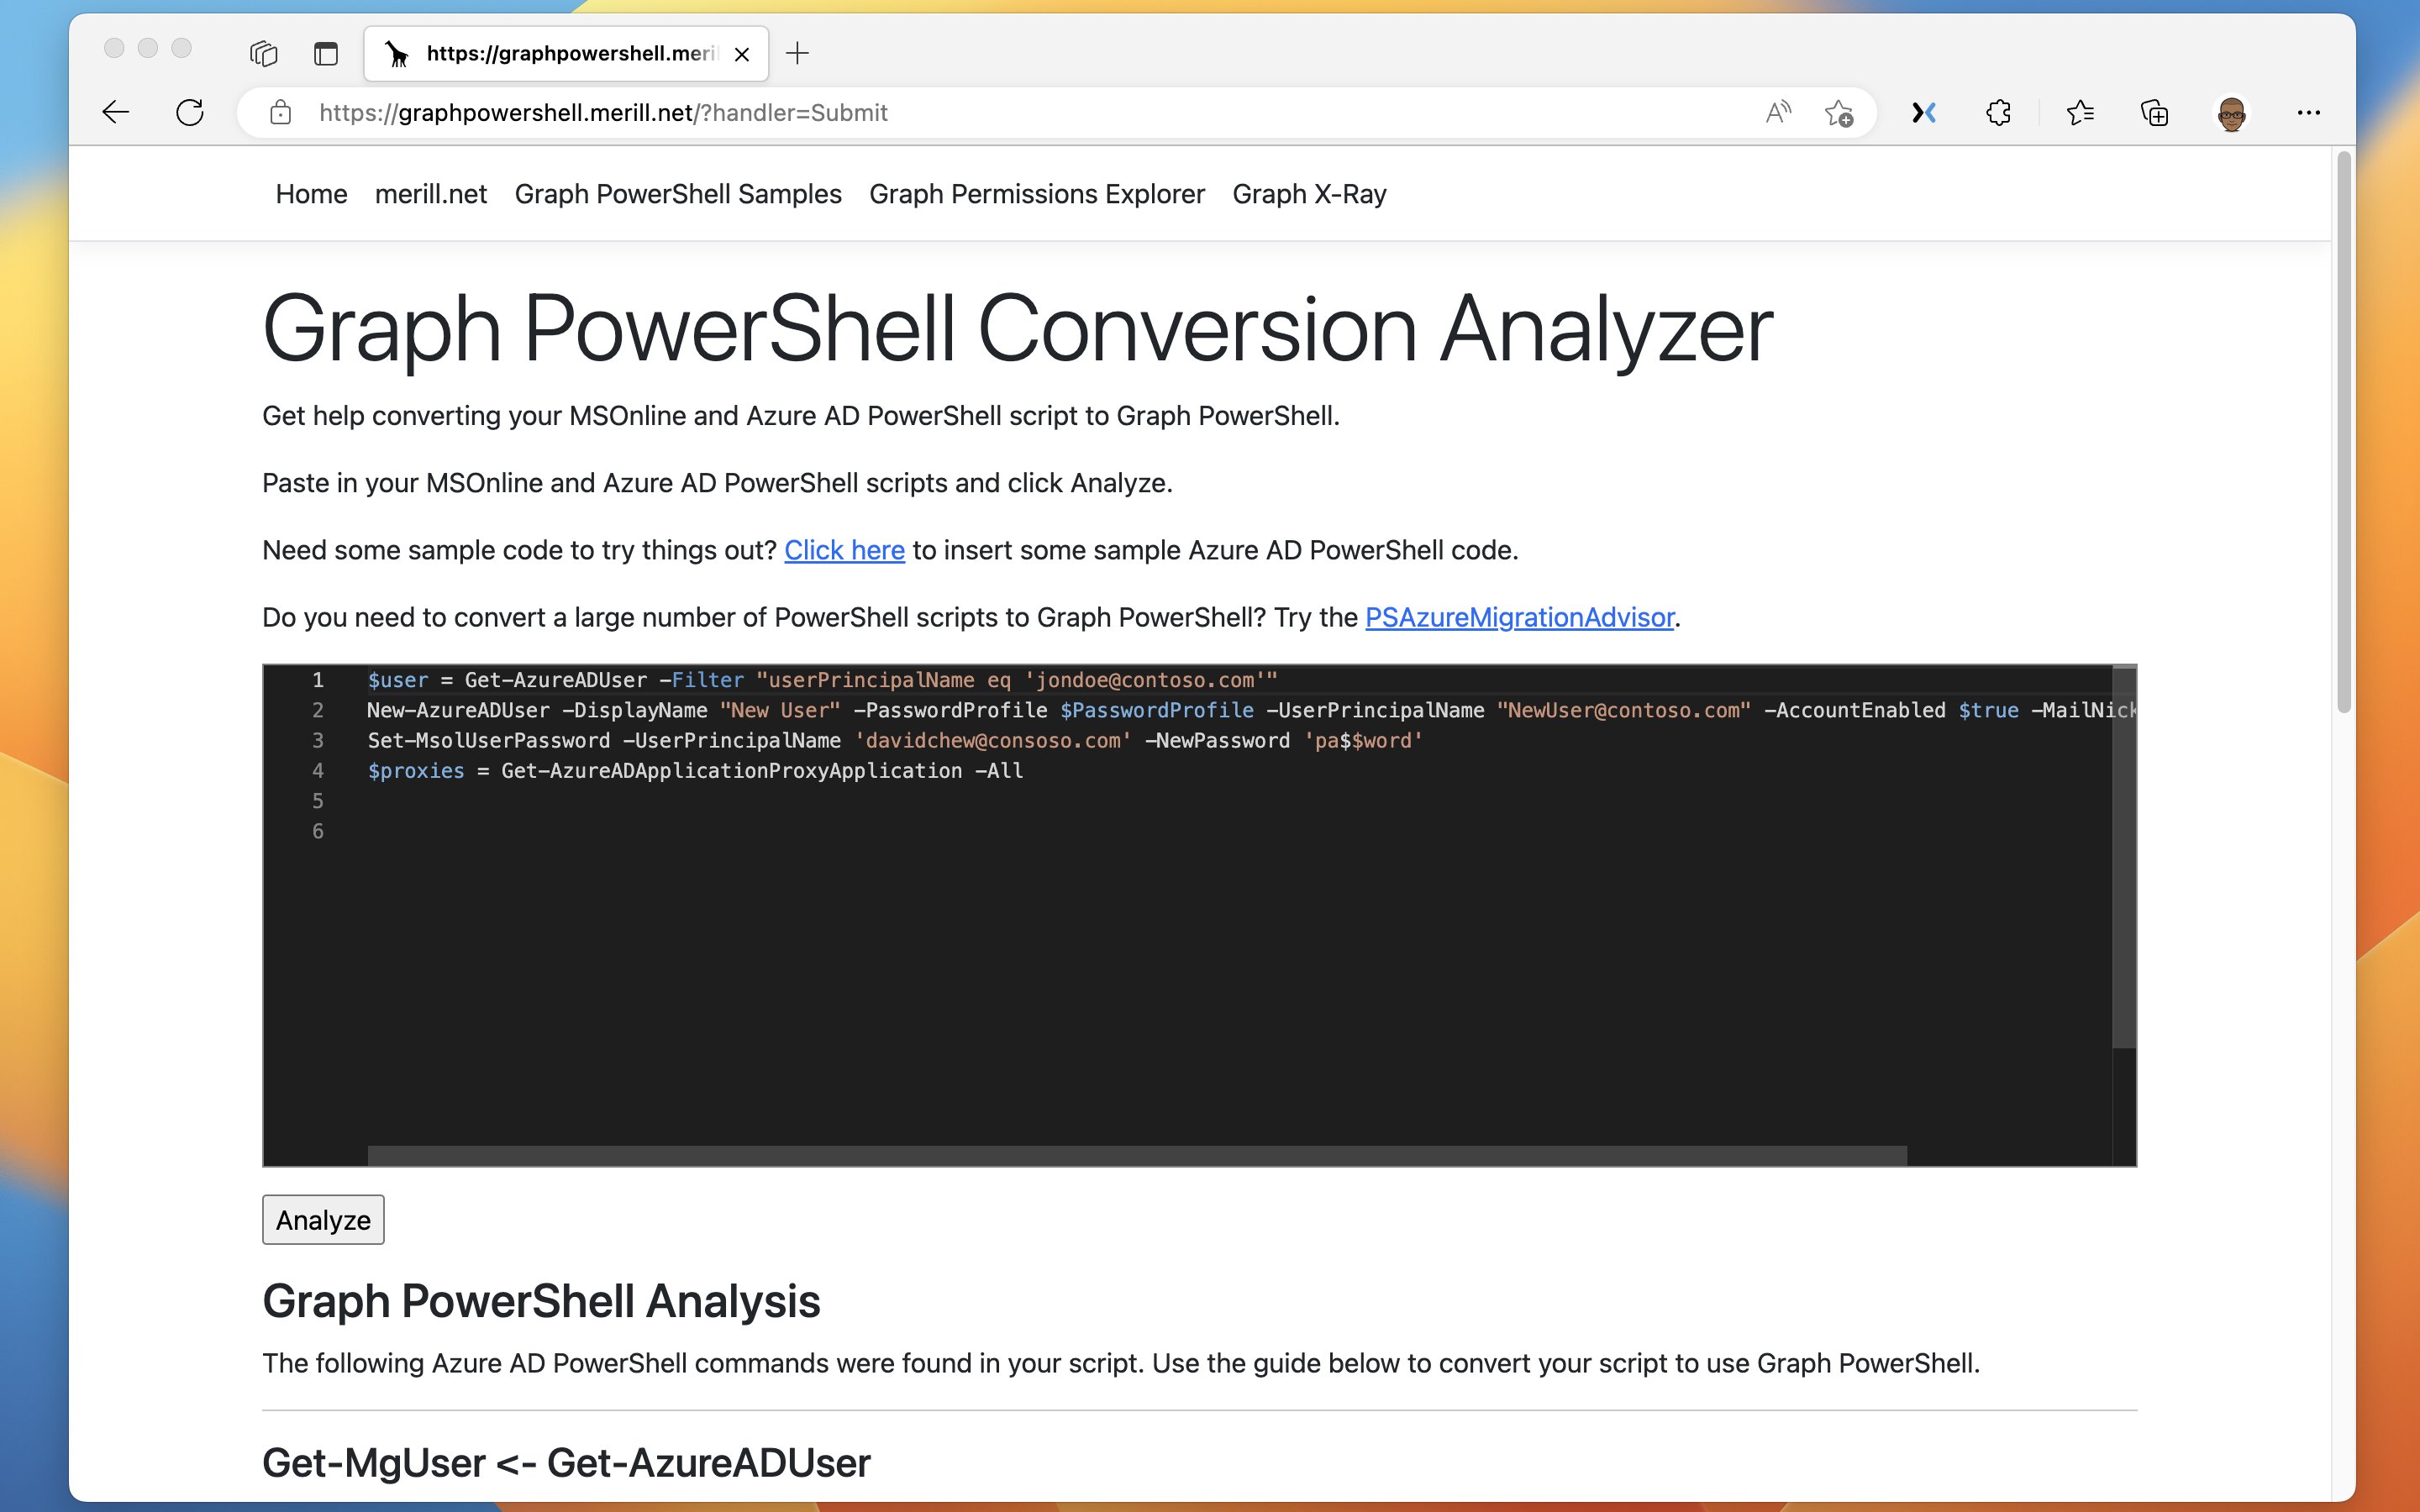The width and height of the screenshot is (2420, 1512).
Task: Open Settings and more ellipsis menu
Action: click(x=2308, y=113)
